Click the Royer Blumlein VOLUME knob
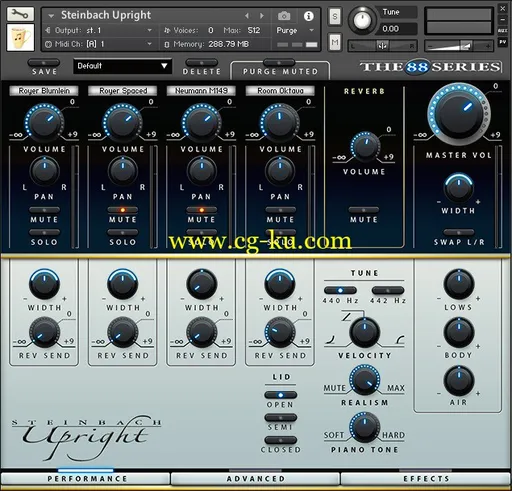The height and width of the screenshot is (491, 512). (x=44, y=123)
